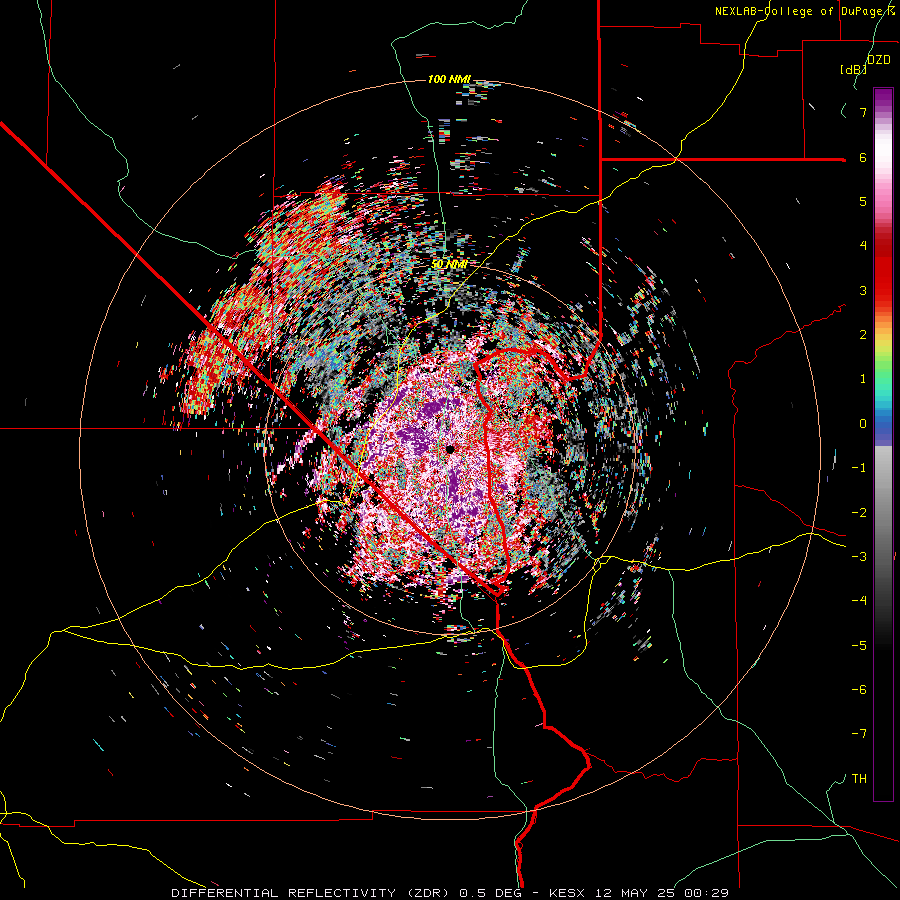Click the 1 value on color scale

(863, 379)
